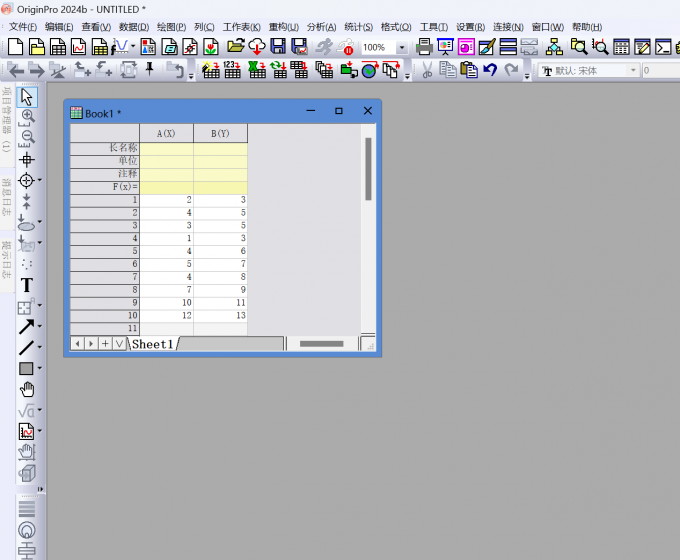Select column header A(X)
This screenshot has width=680, height=560.
point(167,134)
